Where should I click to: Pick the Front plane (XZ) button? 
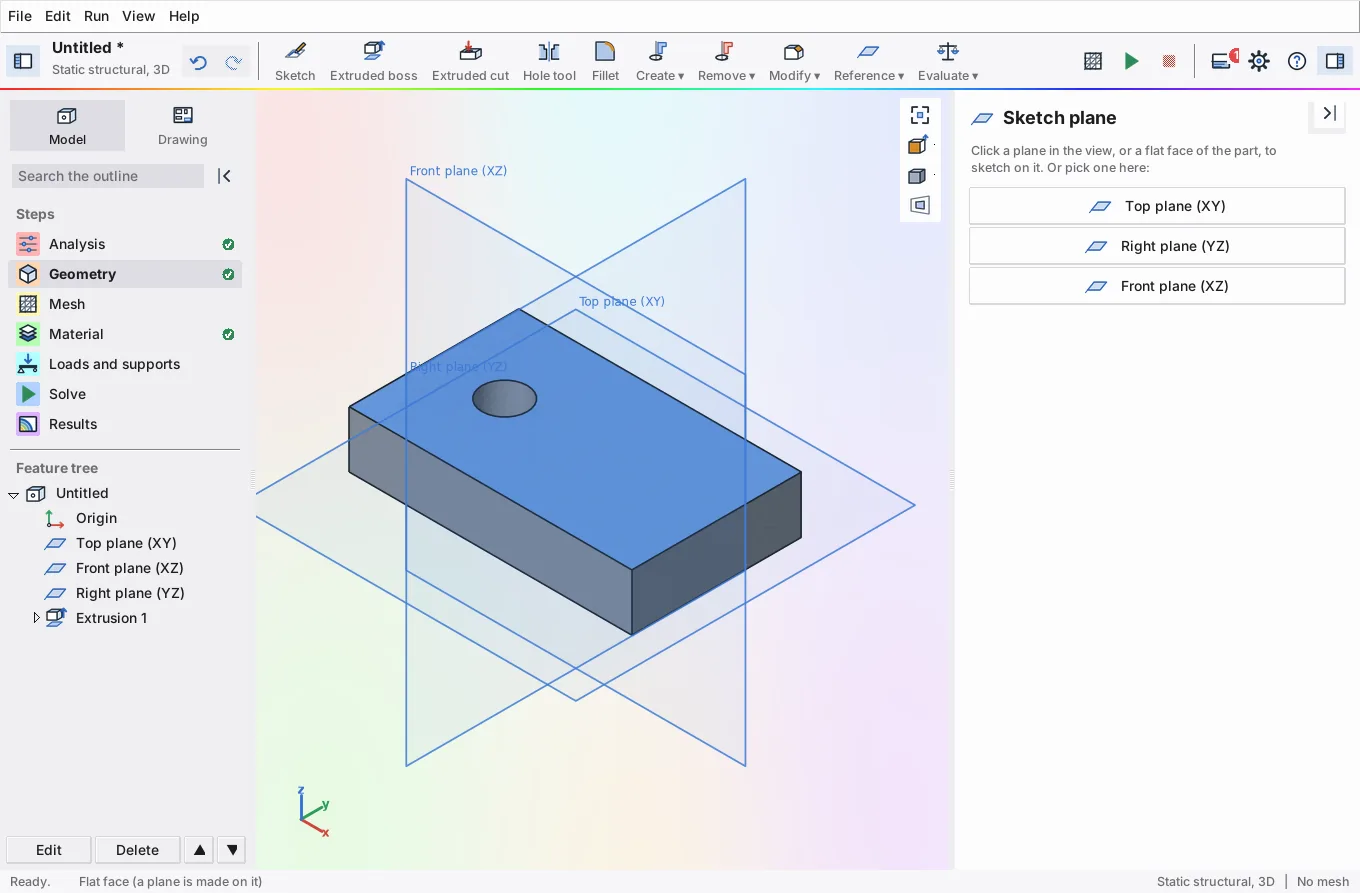[1157, 286]
